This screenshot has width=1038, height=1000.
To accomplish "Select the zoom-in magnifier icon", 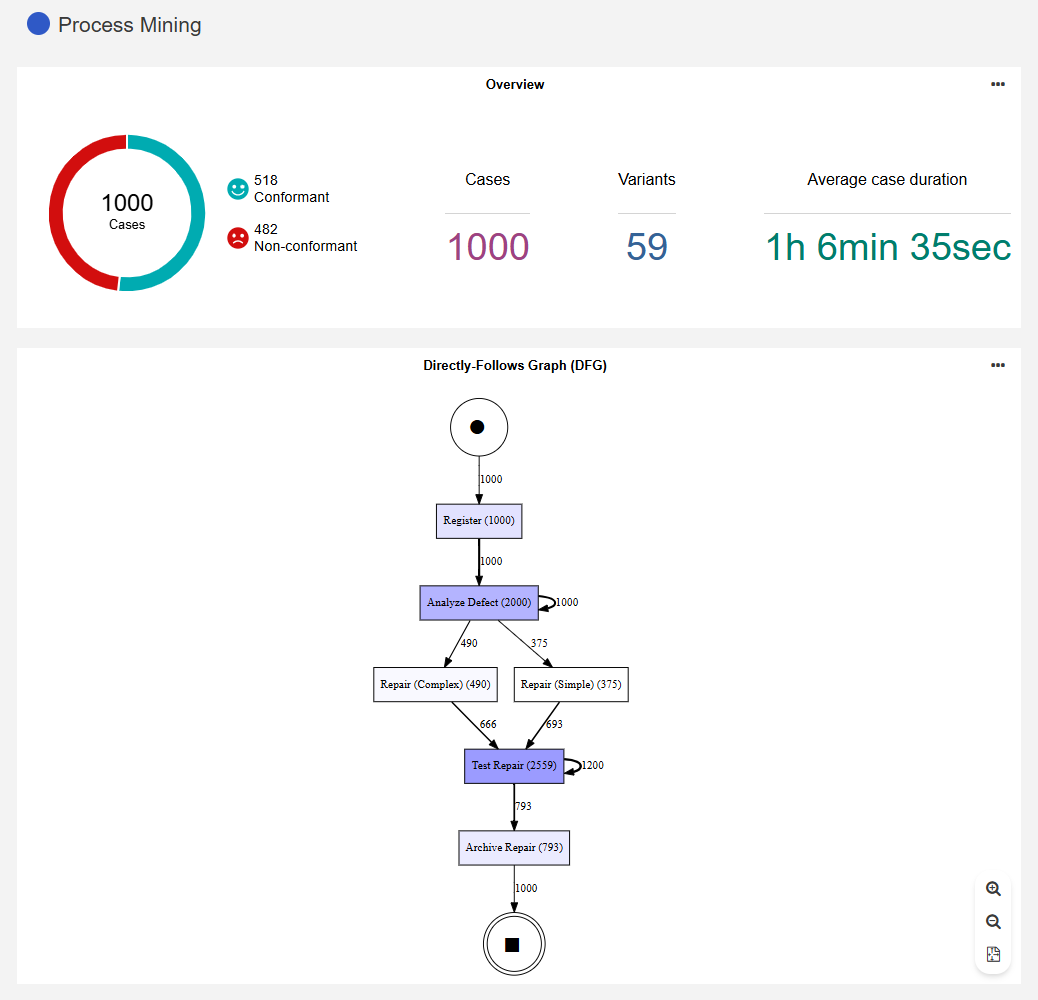I will (993, 888).
